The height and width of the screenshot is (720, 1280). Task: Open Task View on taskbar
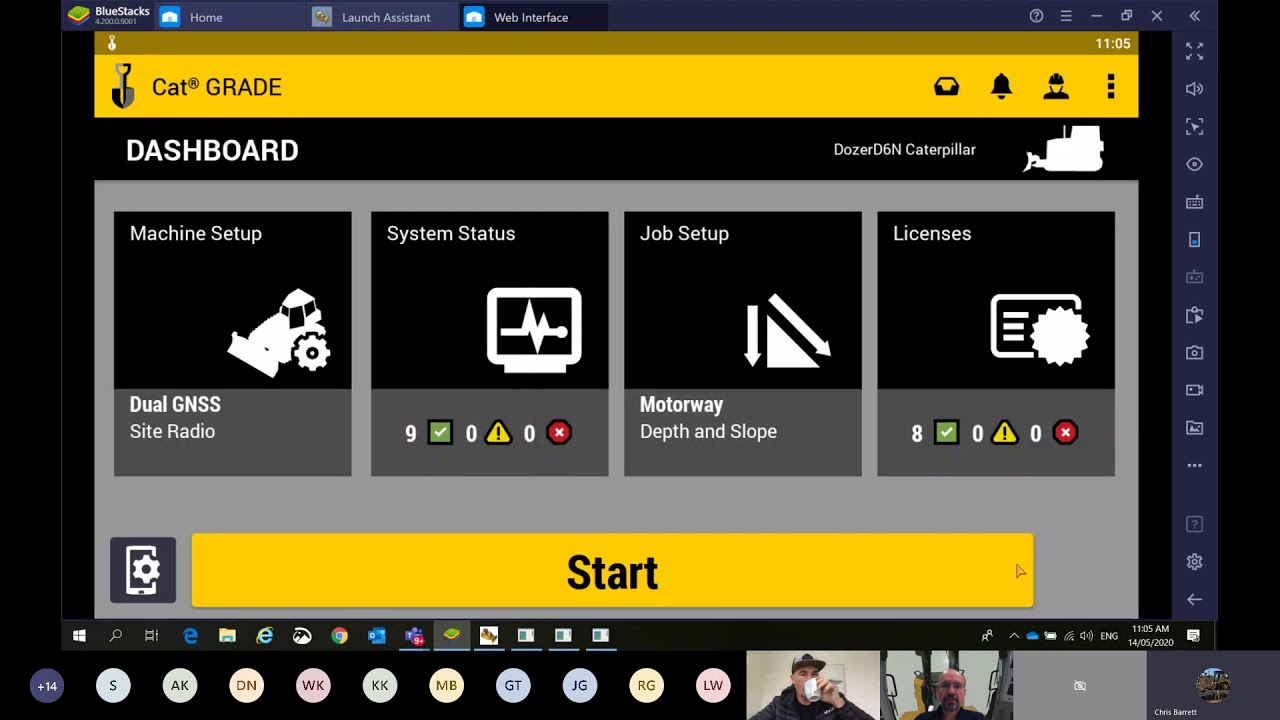[152, 635]
